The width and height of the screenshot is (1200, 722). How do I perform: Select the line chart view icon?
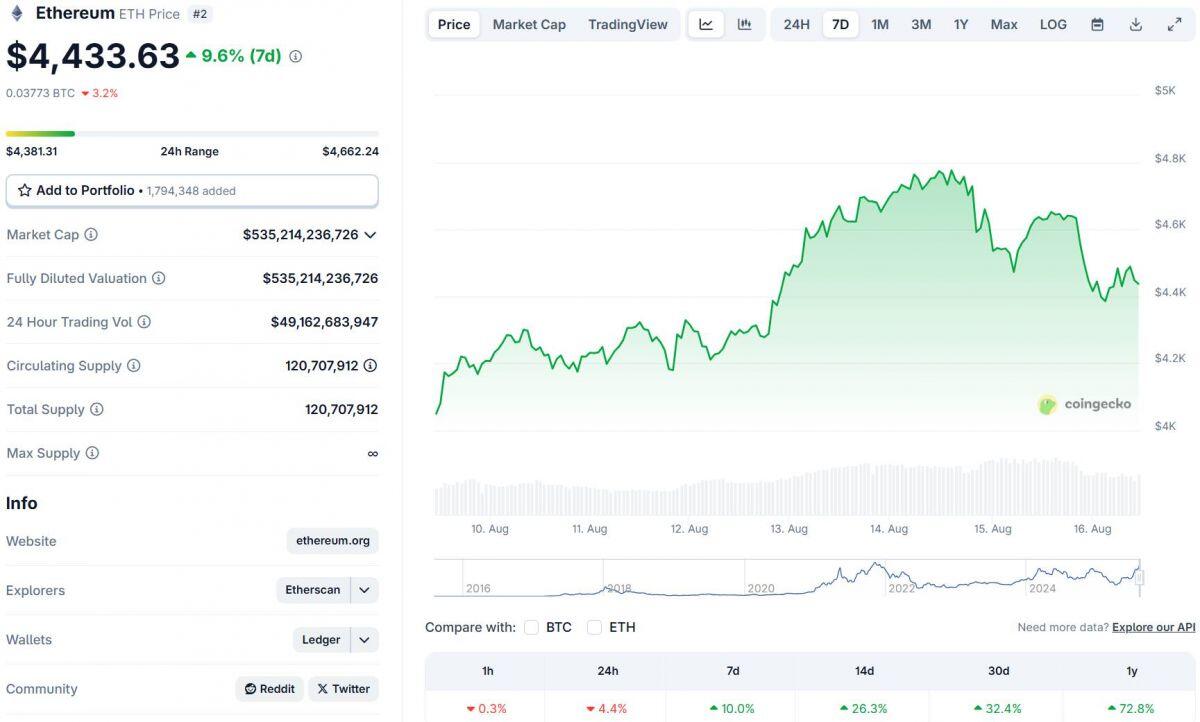(x=706, y=23)
